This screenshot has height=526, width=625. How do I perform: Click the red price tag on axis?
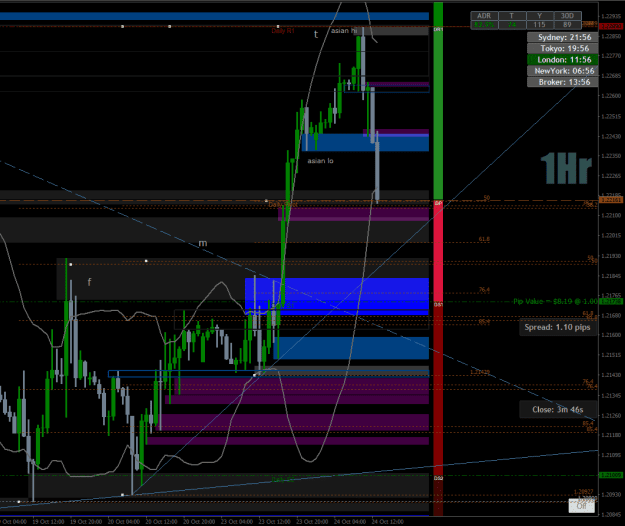pos(611,26)
